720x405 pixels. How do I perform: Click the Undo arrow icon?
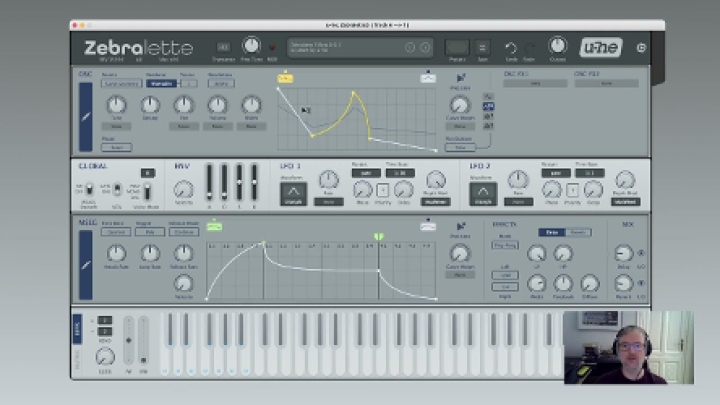511,48
